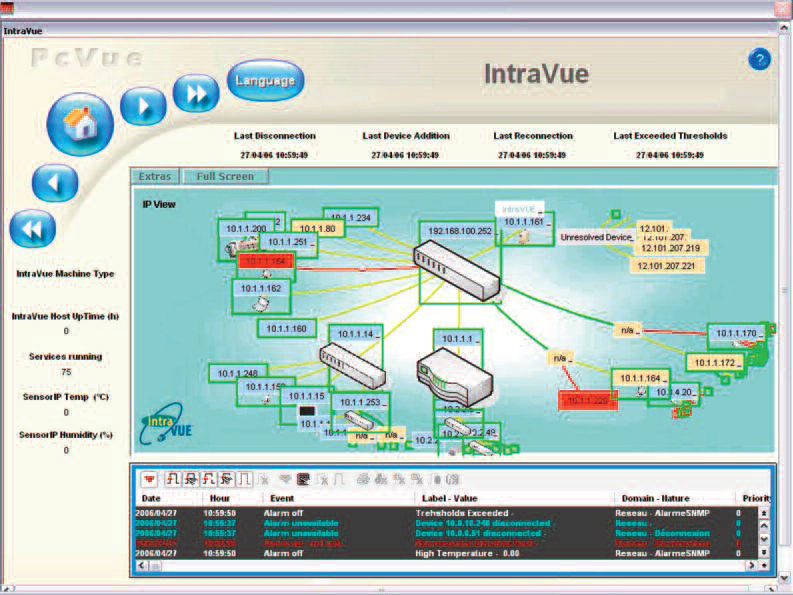Screen dimensions: 793x595
Task: Click the double-arrow rewind button
Action: (32, 229)
